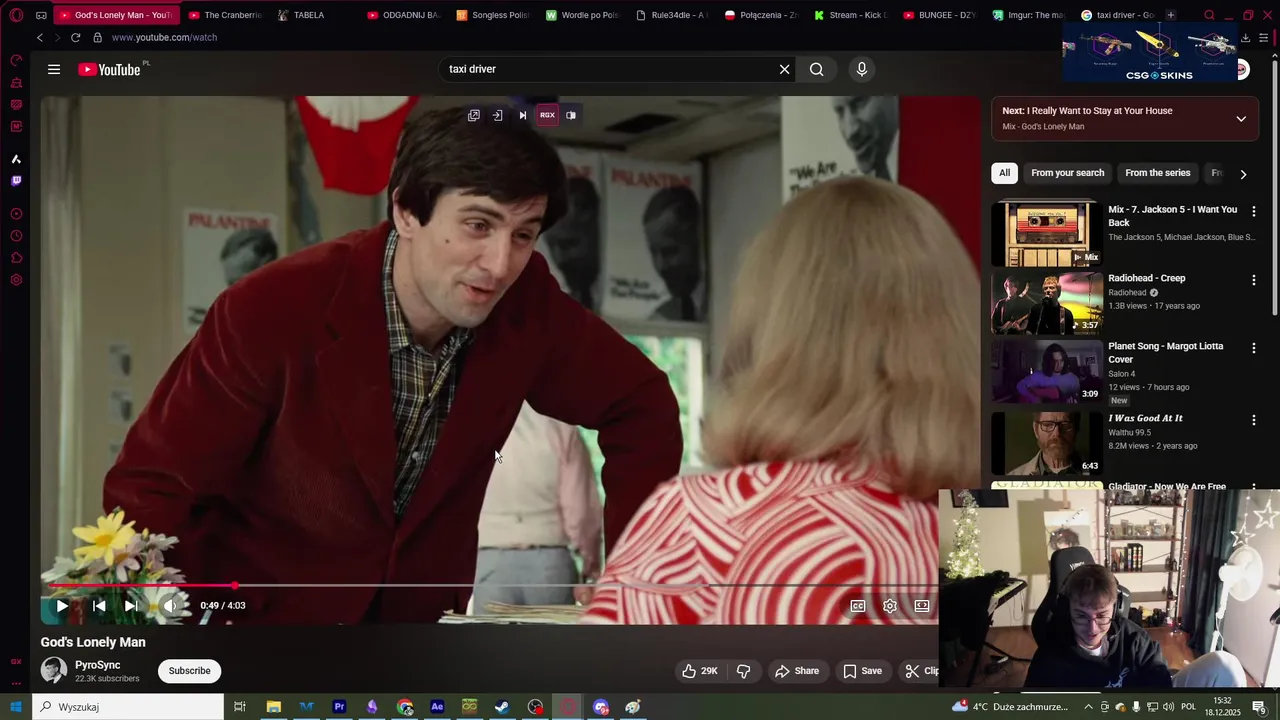
Task: Show more filter chips with right arrow
Action: [1243, 174]
